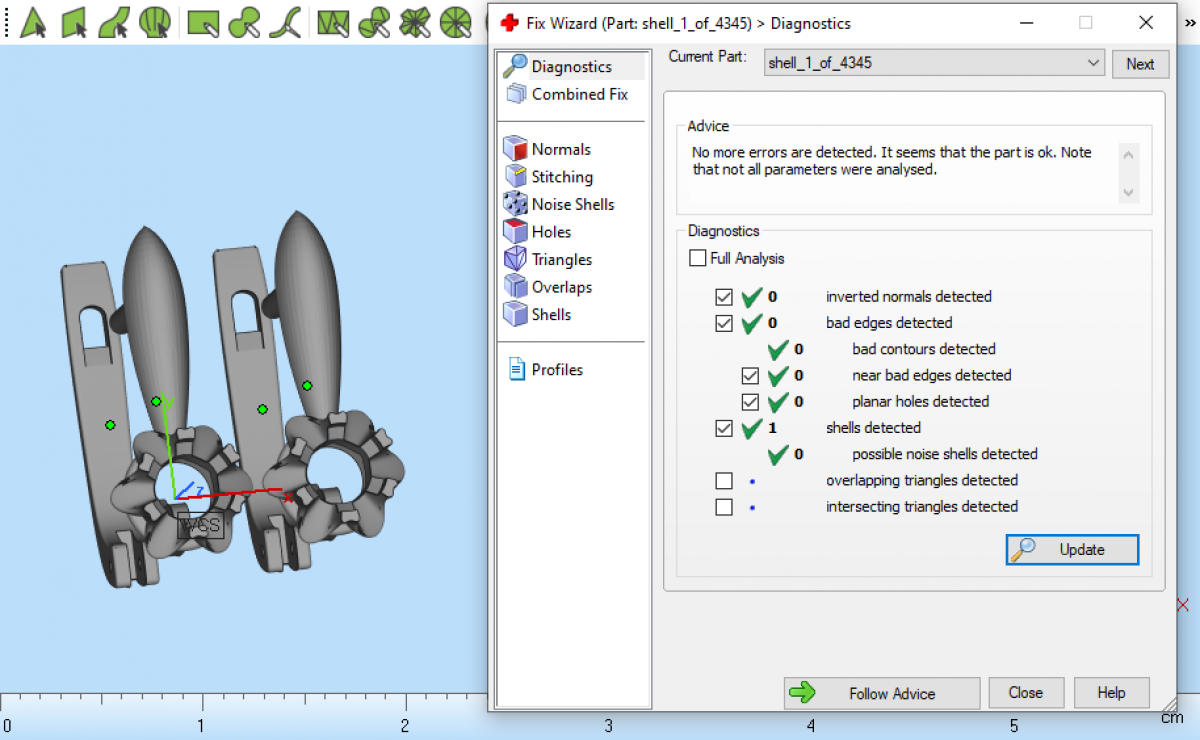This screenshot has height=740, width=1200.
Task: Open the Normals fix page
Action: point(560,149)
